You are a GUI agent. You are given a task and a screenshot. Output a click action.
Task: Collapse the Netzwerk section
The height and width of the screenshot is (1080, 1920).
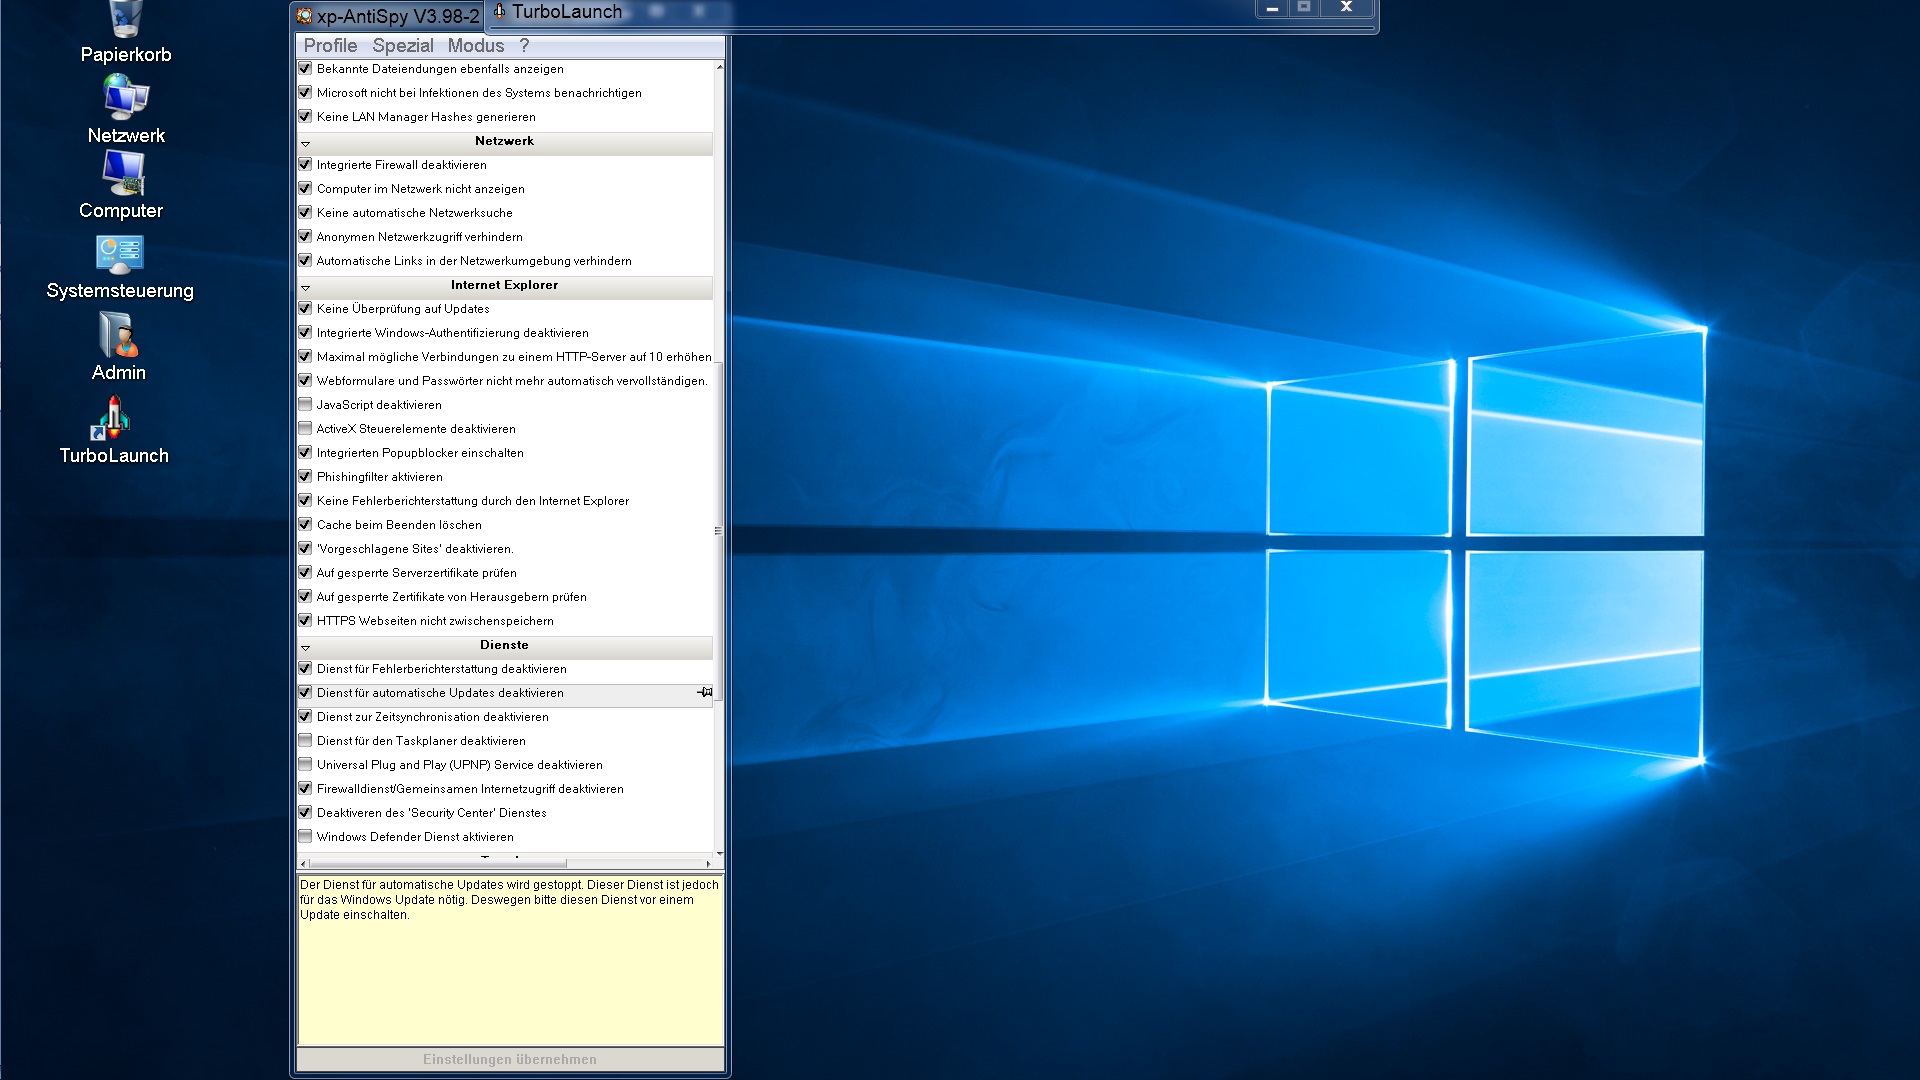tap(306, 143)
